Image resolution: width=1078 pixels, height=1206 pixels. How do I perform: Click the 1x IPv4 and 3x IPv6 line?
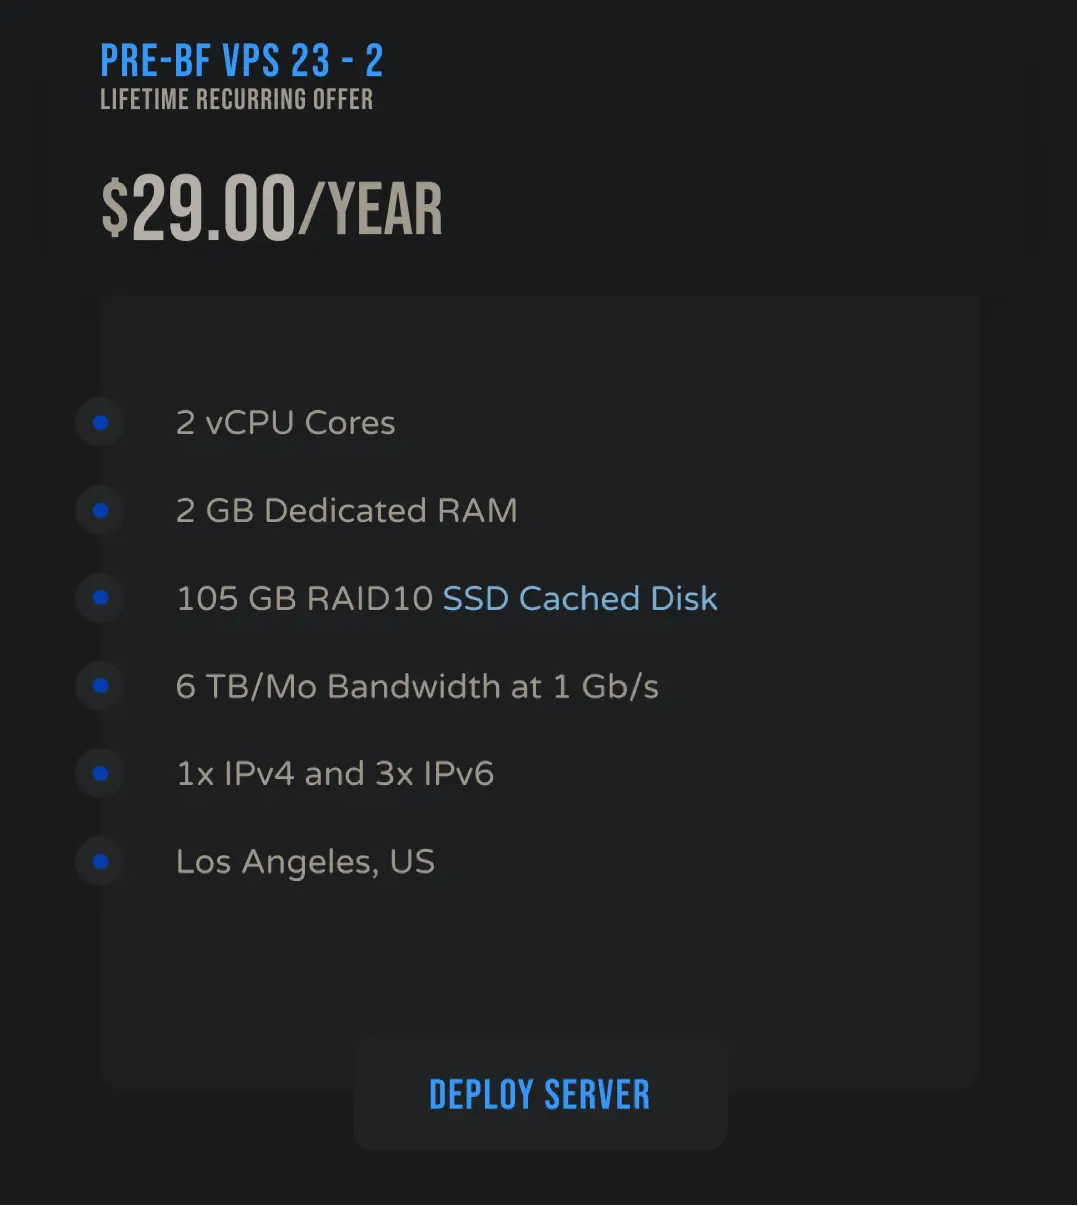335,774
